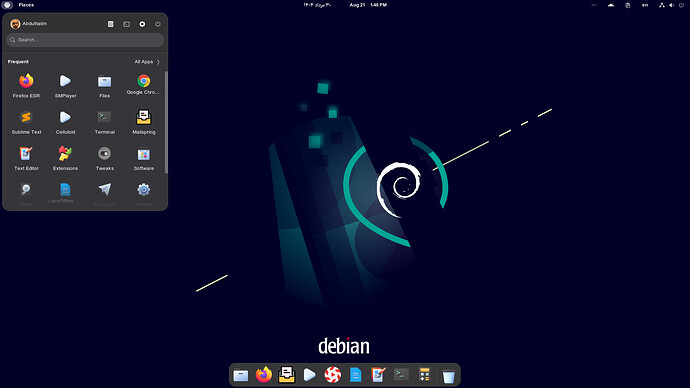Image resolution: width=690 pixels, height=388 pixels.
Task: Open the Software app
Action: (143, 158)
